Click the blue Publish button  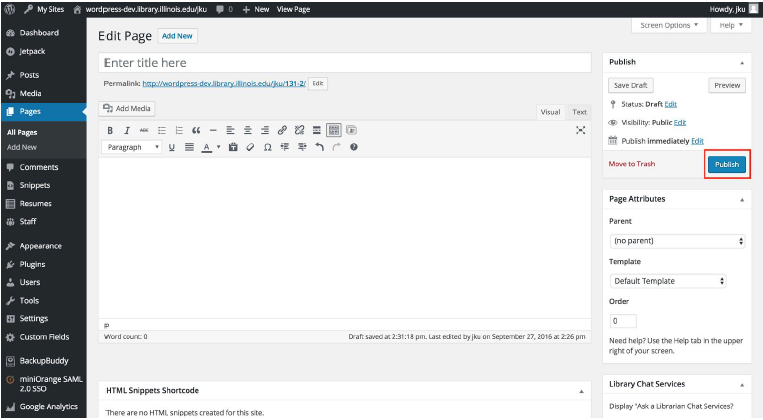(727, 164)
